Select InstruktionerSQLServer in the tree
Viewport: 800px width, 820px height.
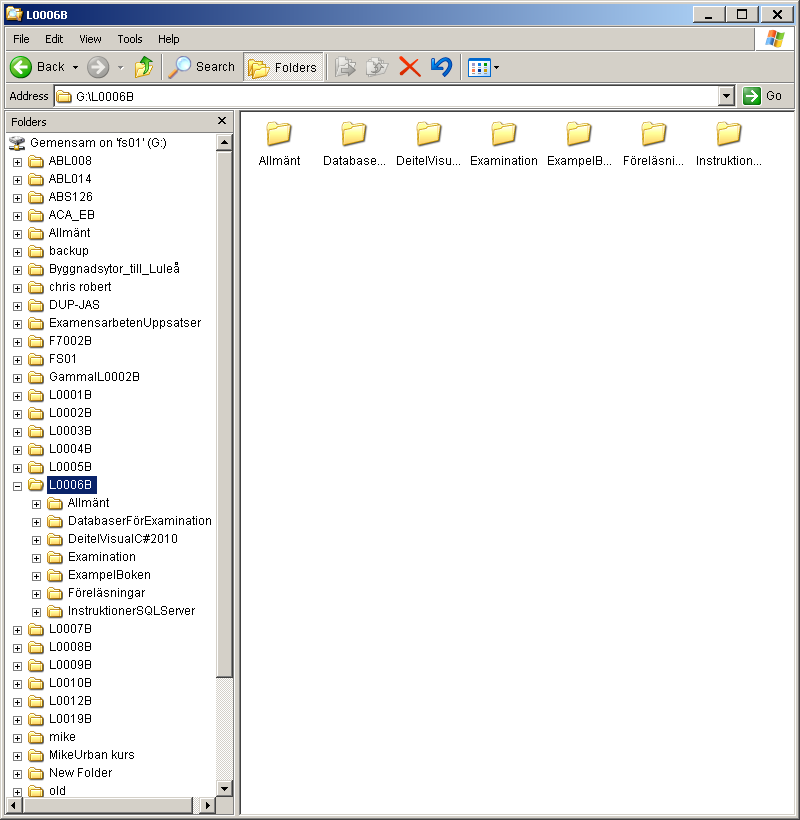click(131, 611)
